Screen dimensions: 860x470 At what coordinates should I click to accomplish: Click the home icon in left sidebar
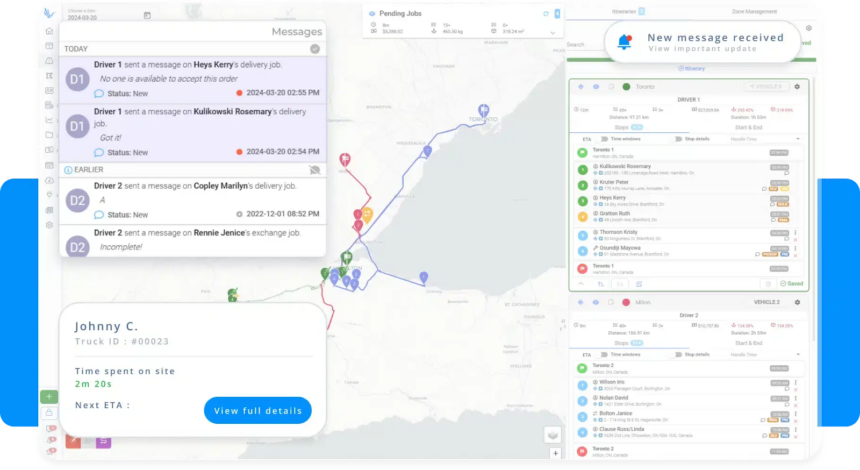point(49,31)
